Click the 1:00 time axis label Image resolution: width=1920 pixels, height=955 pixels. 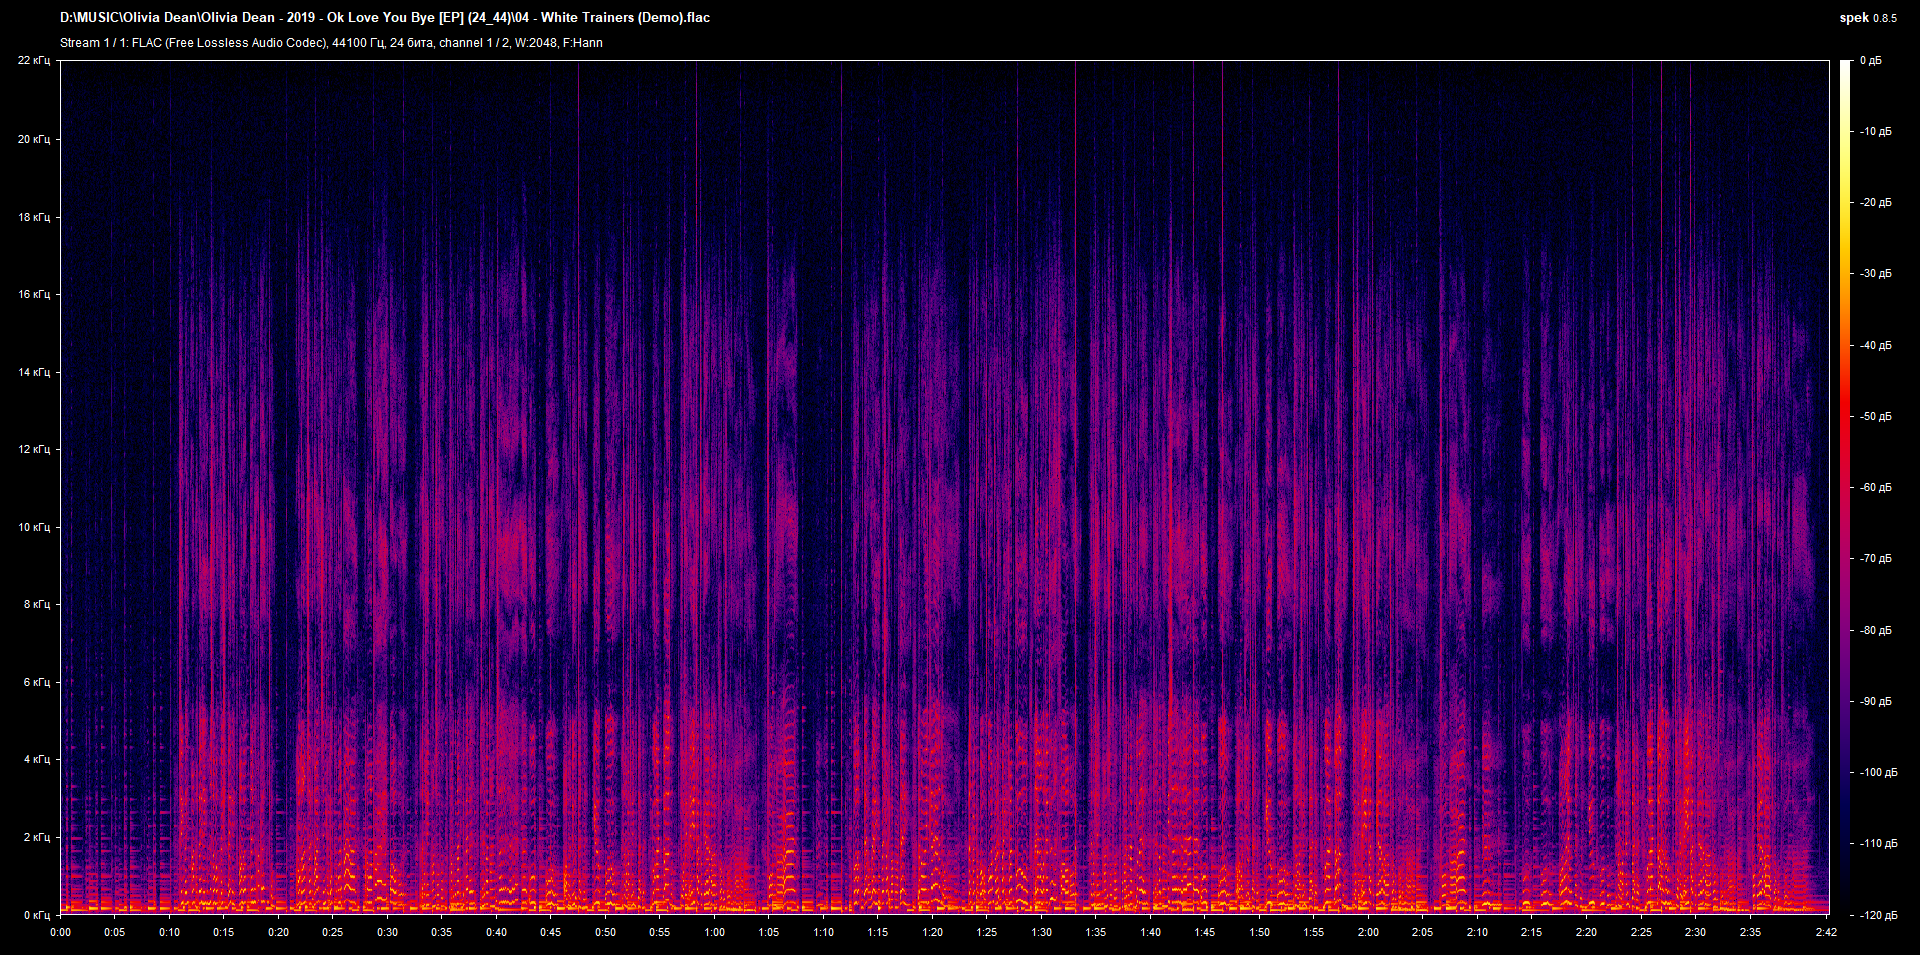click(x=715, y=932)
